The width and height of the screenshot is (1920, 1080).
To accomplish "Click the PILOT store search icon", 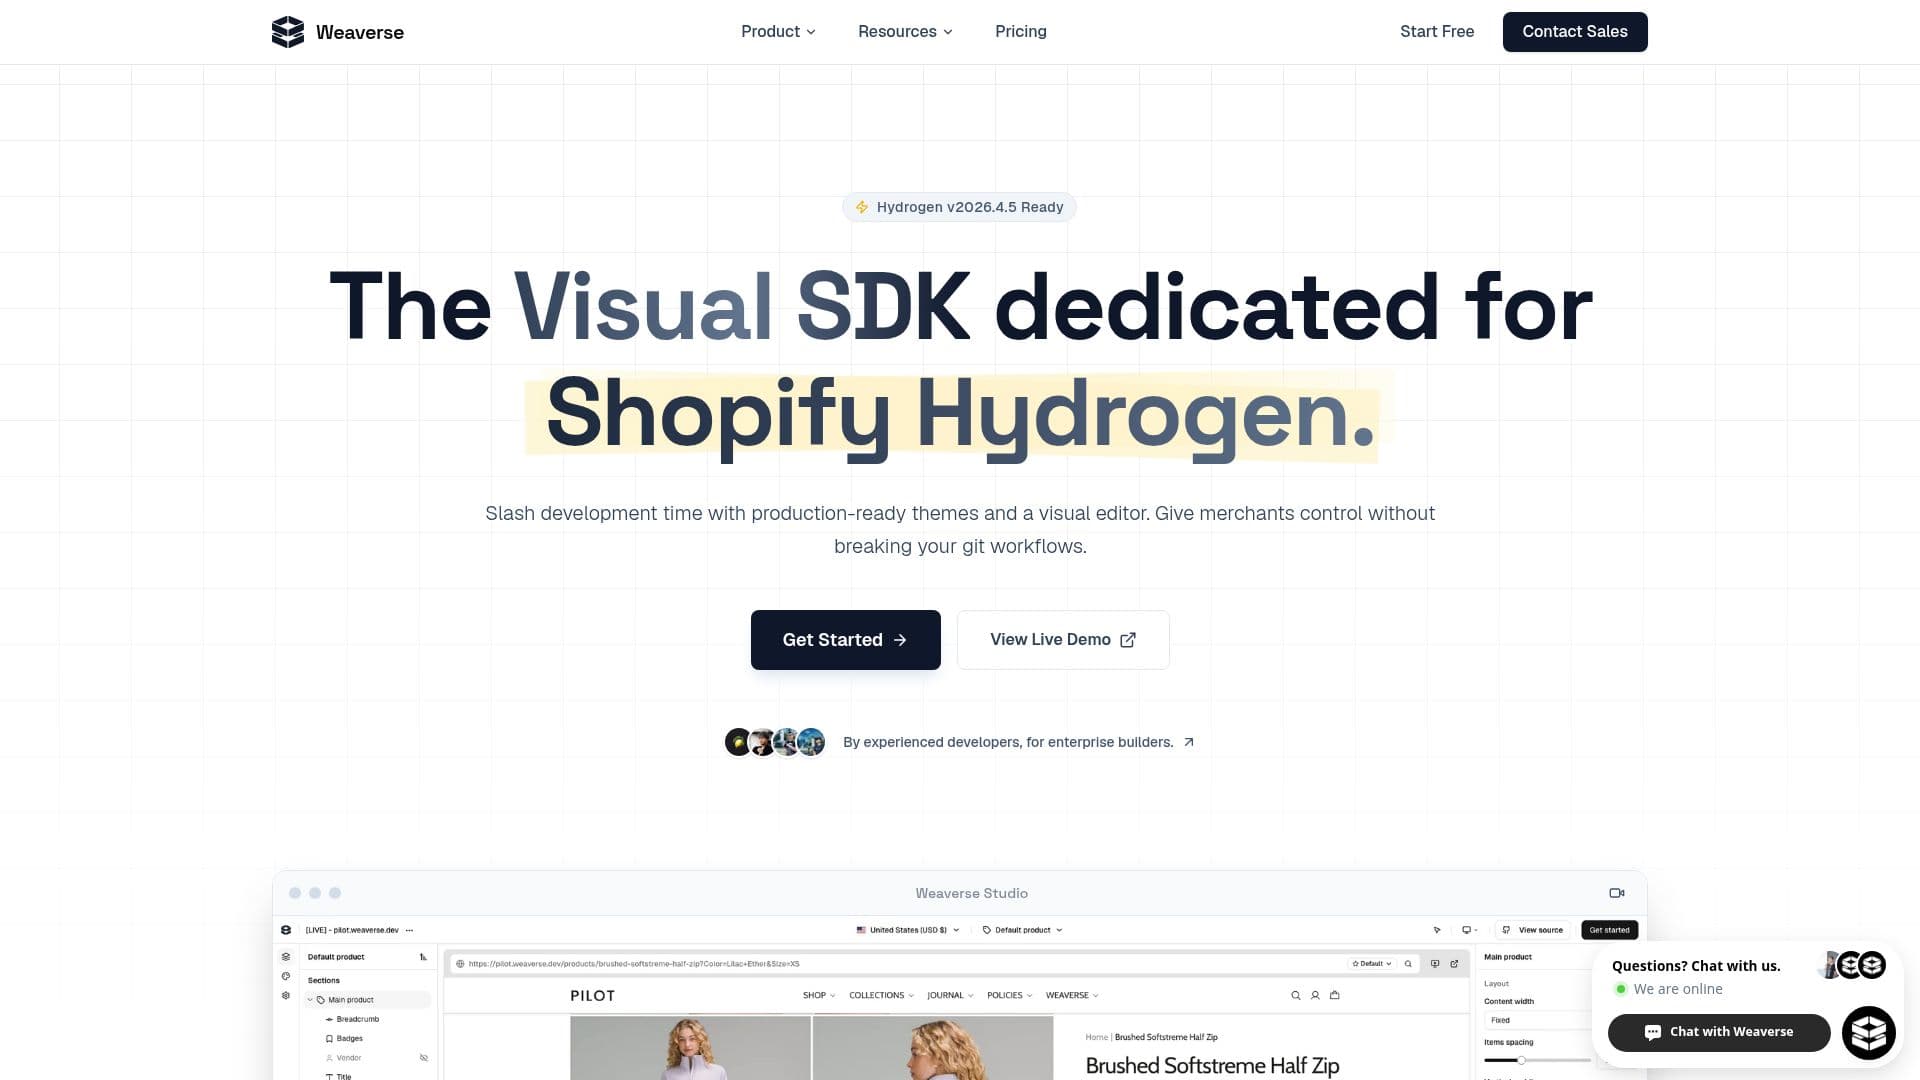I will (1296, 996).
